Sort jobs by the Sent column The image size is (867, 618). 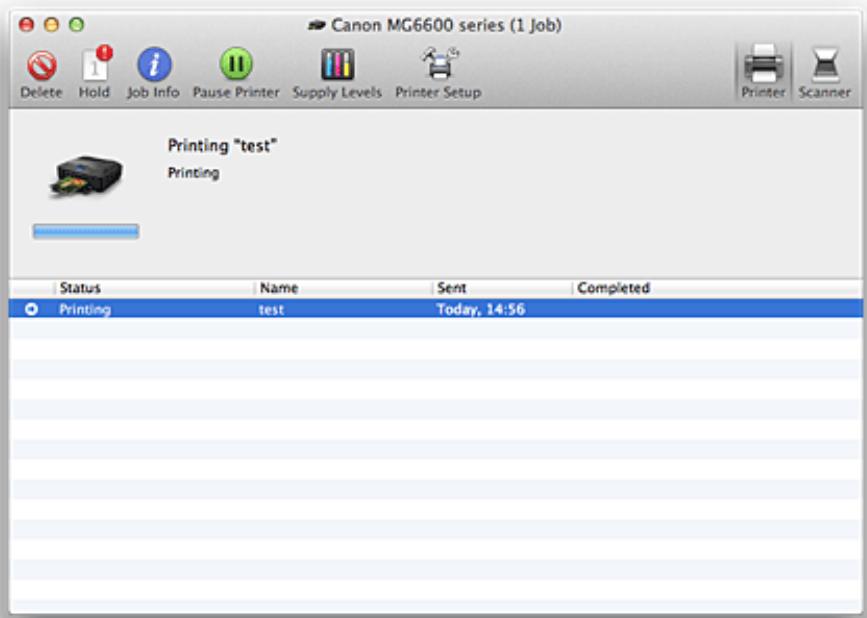click(x=502, y=288)
